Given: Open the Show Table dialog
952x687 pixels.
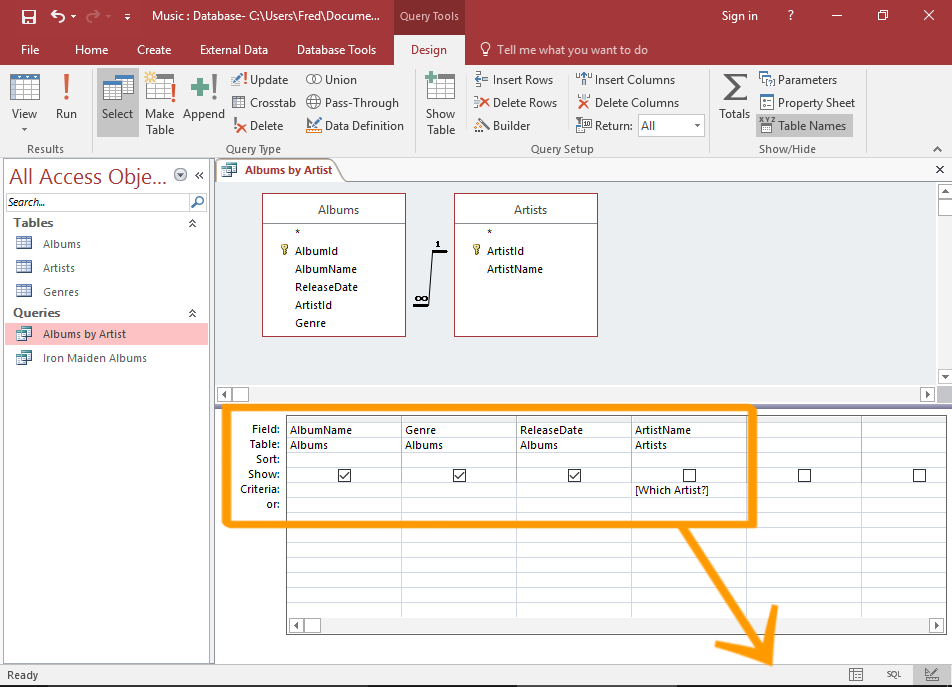Looking at the screenshot, I should (440, 102).
